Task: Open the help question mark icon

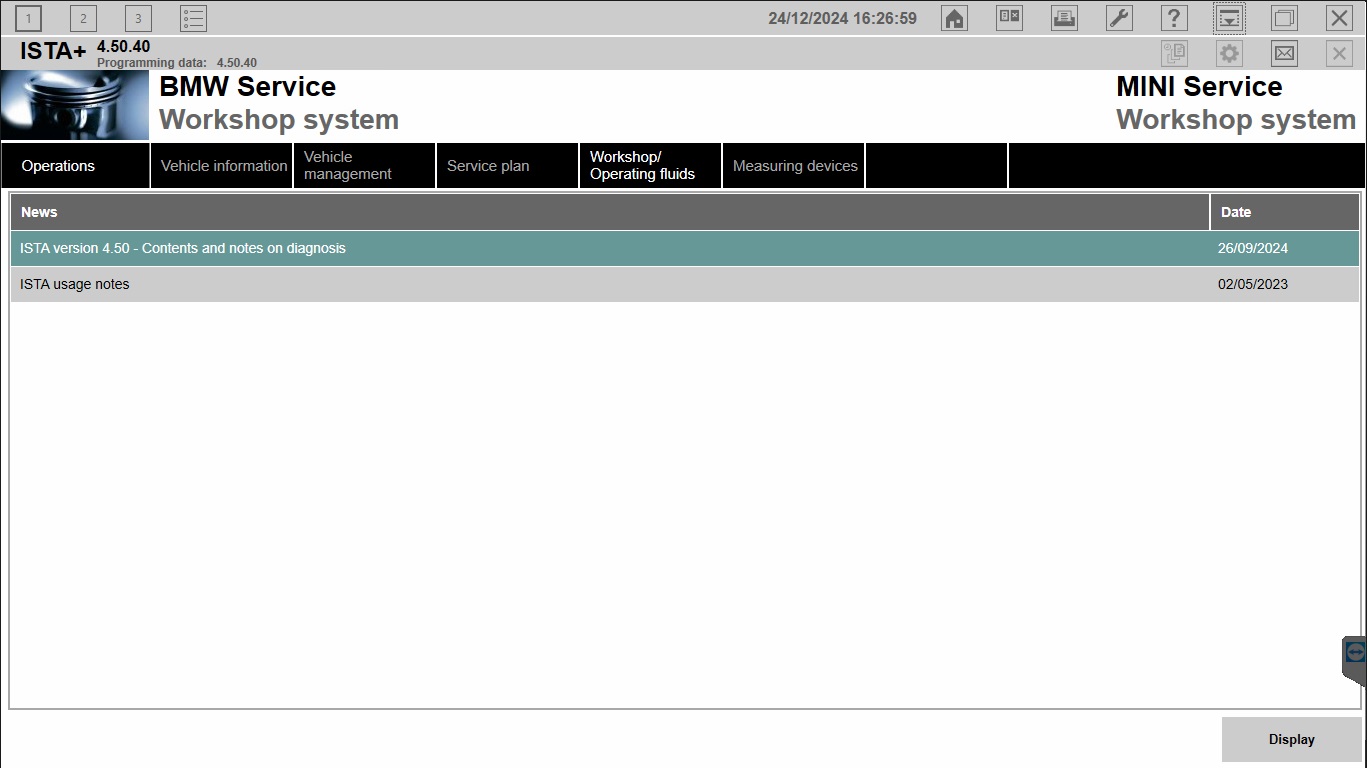Action: pyautogui.click(x=1174, y=17)
